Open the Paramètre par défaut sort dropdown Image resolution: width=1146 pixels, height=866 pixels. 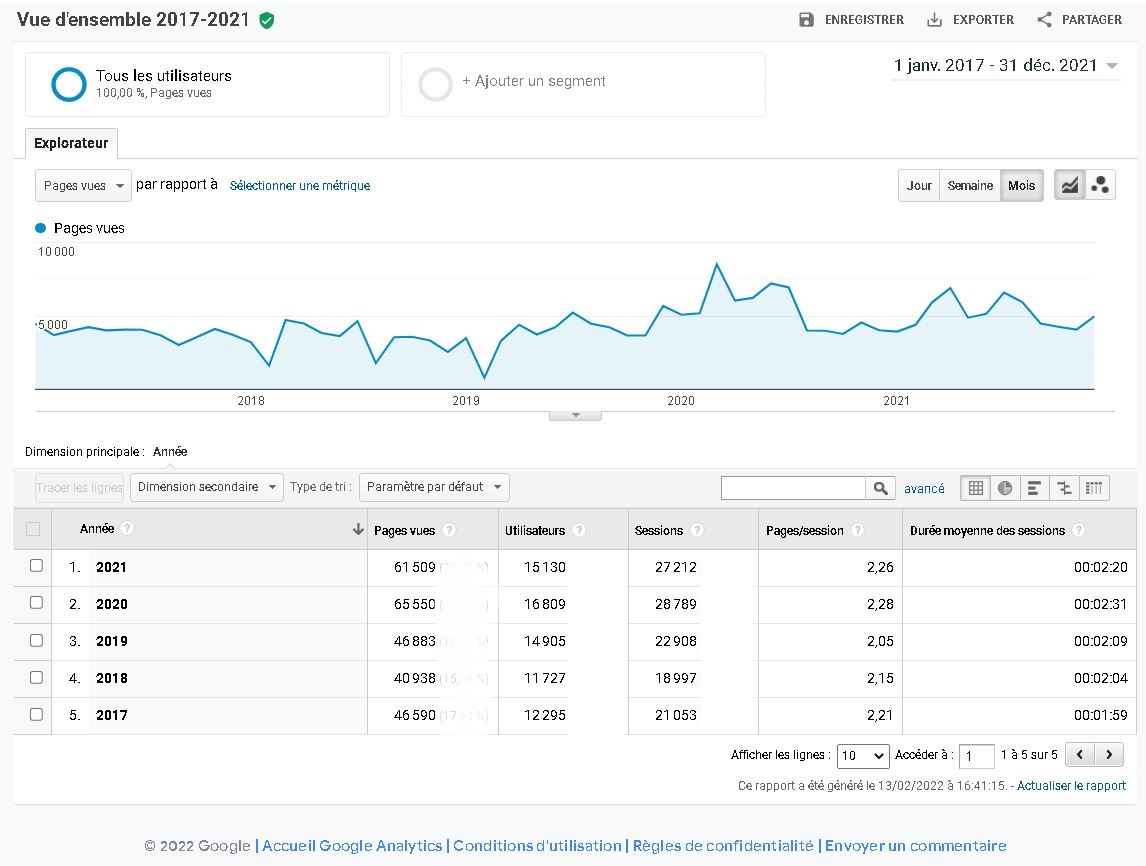point(434,487)
